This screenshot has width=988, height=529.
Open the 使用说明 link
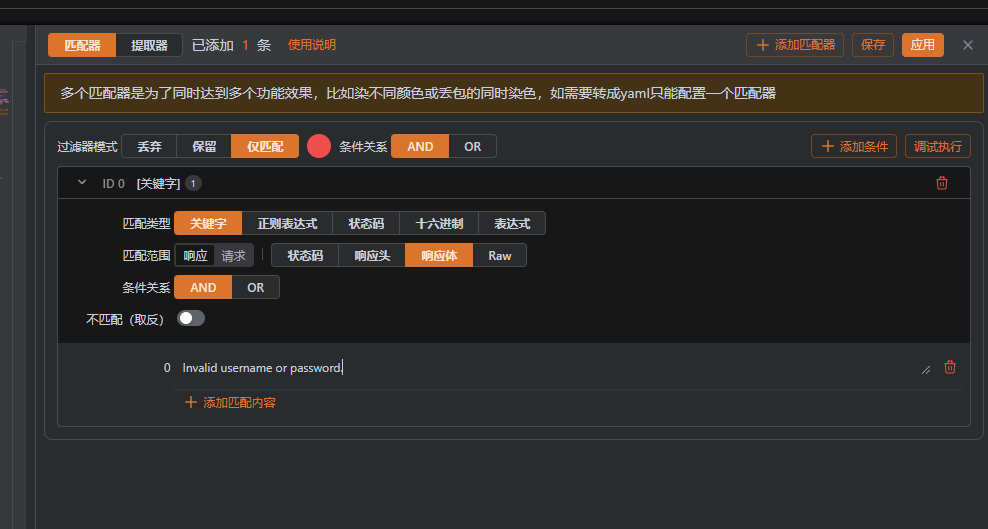coord(312,45)
